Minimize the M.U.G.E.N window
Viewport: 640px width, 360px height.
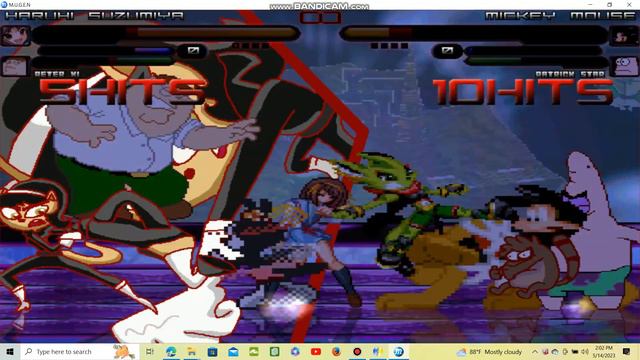[590, 4]
